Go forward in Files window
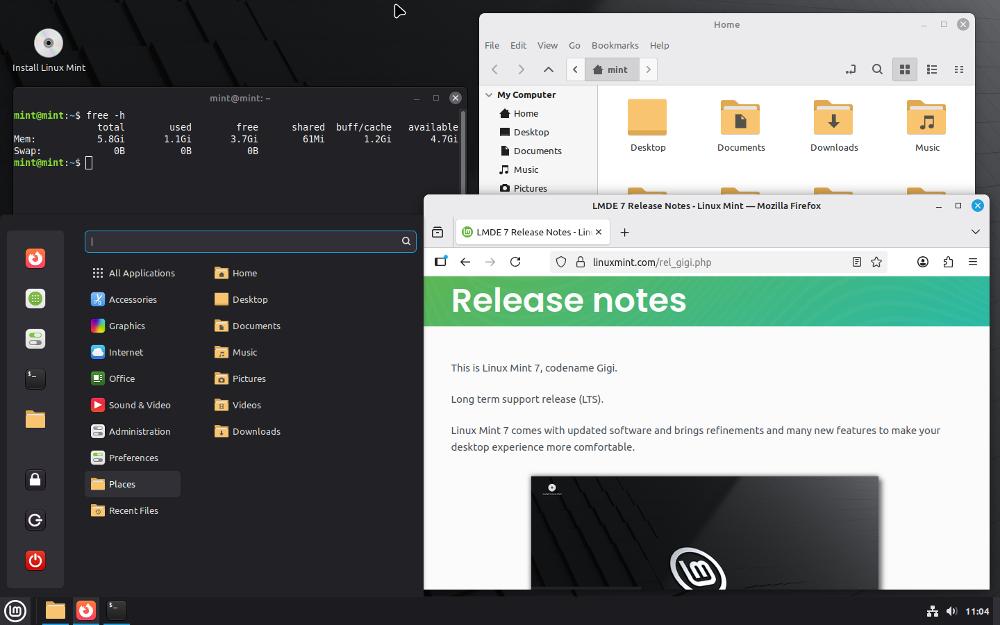Screen dimensions: 1000x625 click(x=522, y=70)
